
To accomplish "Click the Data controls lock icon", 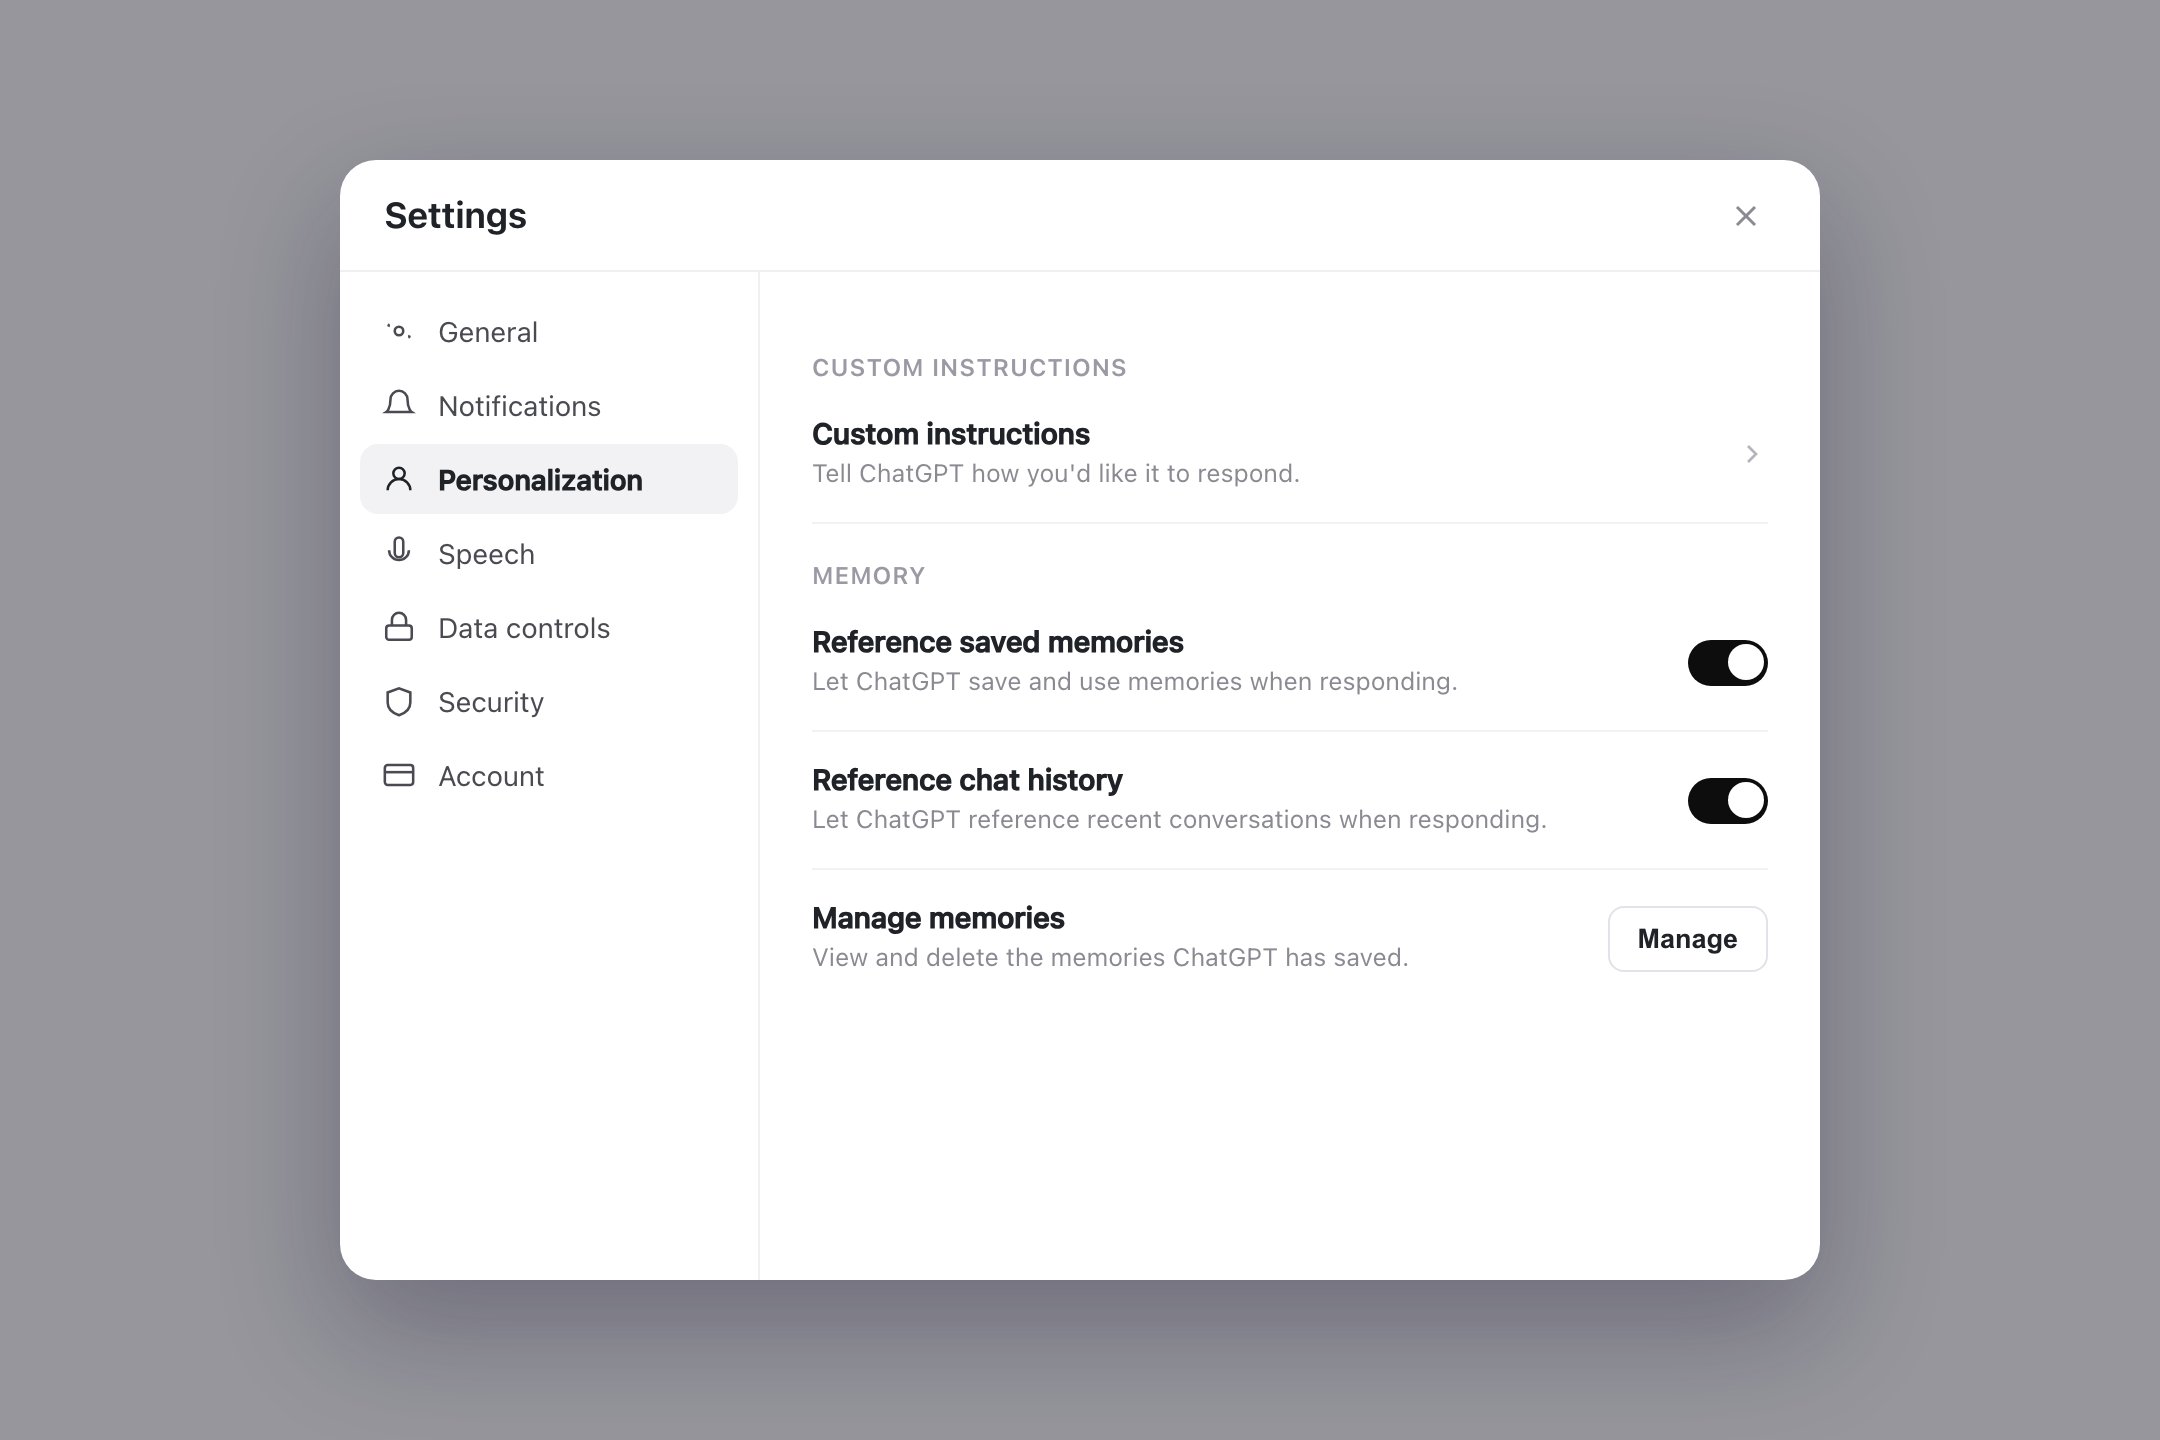I will tap(399, 627).
